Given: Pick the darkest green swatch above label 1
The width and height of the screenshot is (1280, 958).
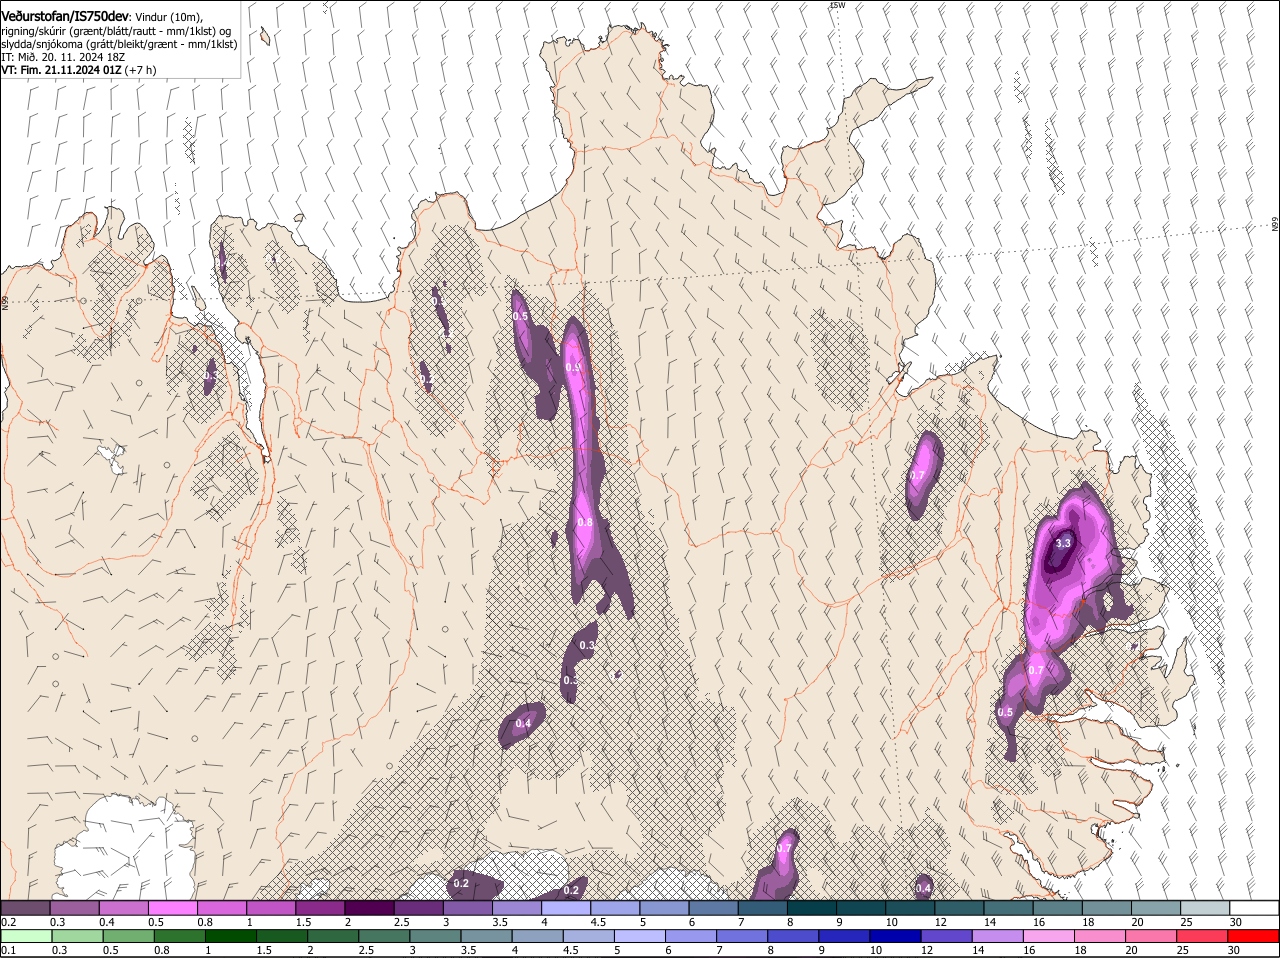Looking at the screenshot, I should point(230,936).
